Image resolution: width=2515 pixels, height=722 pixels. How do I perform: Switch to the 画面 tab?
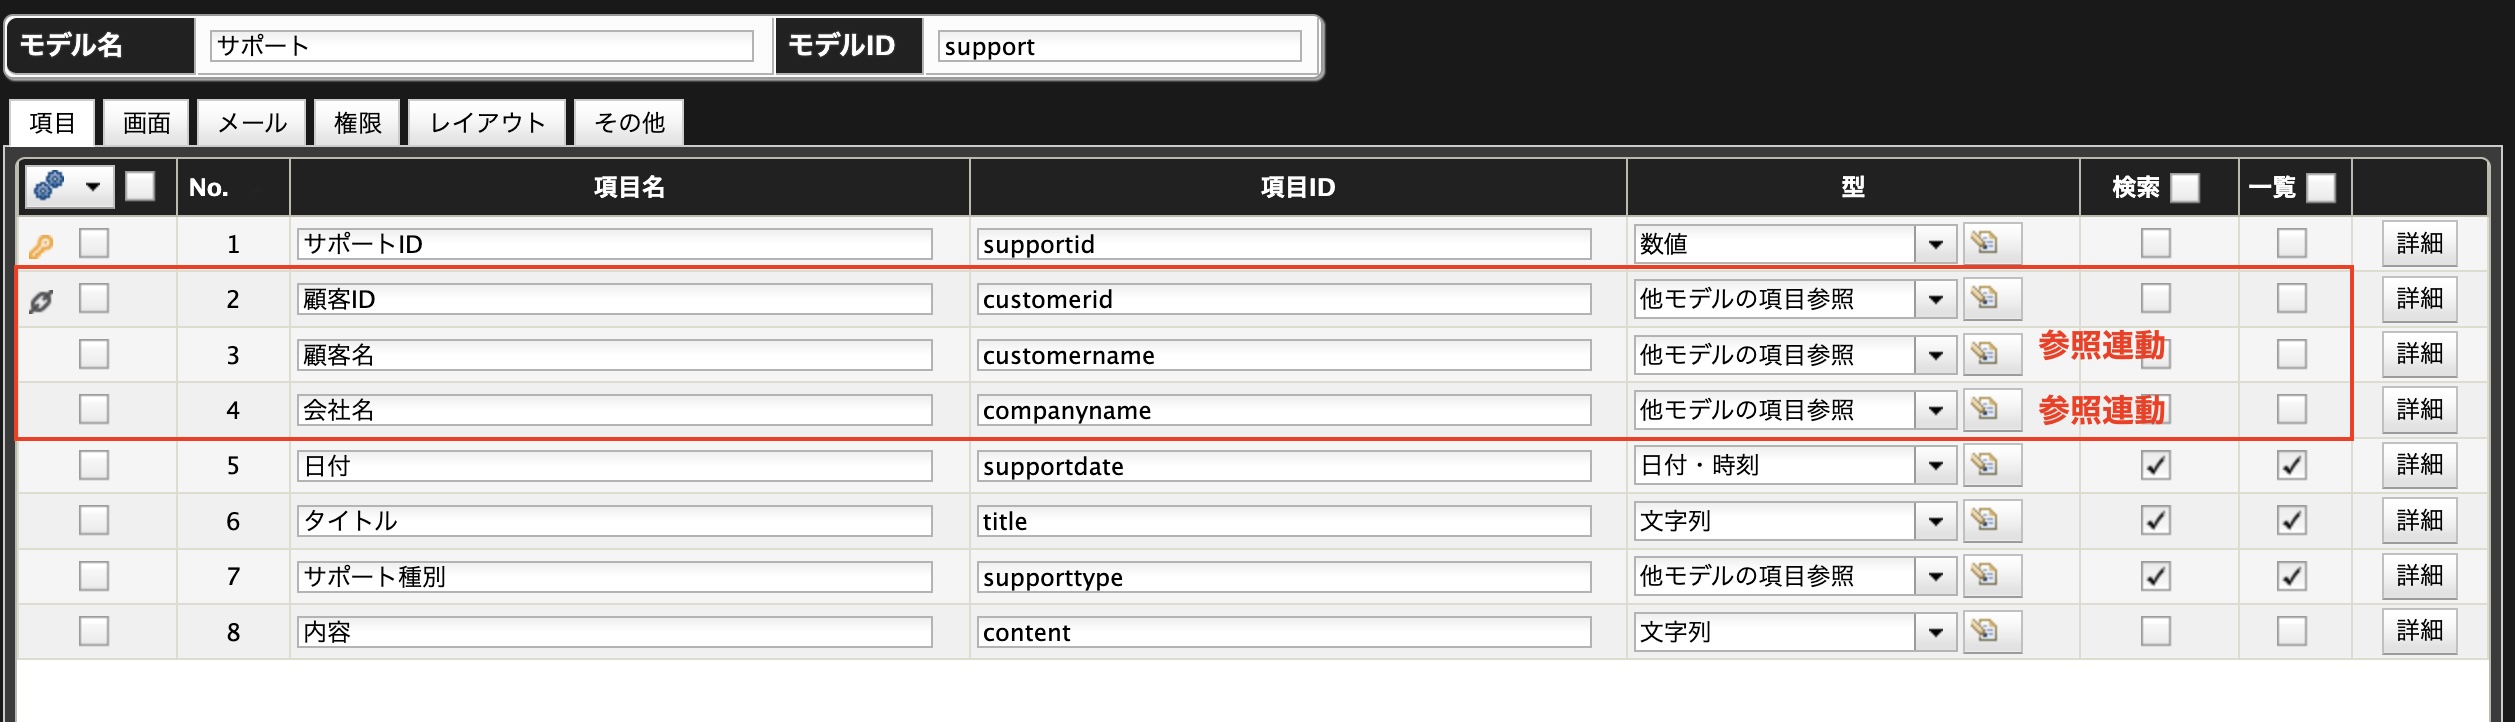tap(146, 122)
